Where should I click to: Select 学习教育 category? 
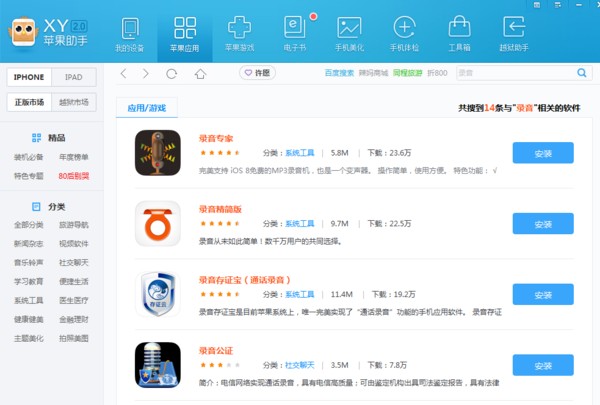tap(29, 281)
